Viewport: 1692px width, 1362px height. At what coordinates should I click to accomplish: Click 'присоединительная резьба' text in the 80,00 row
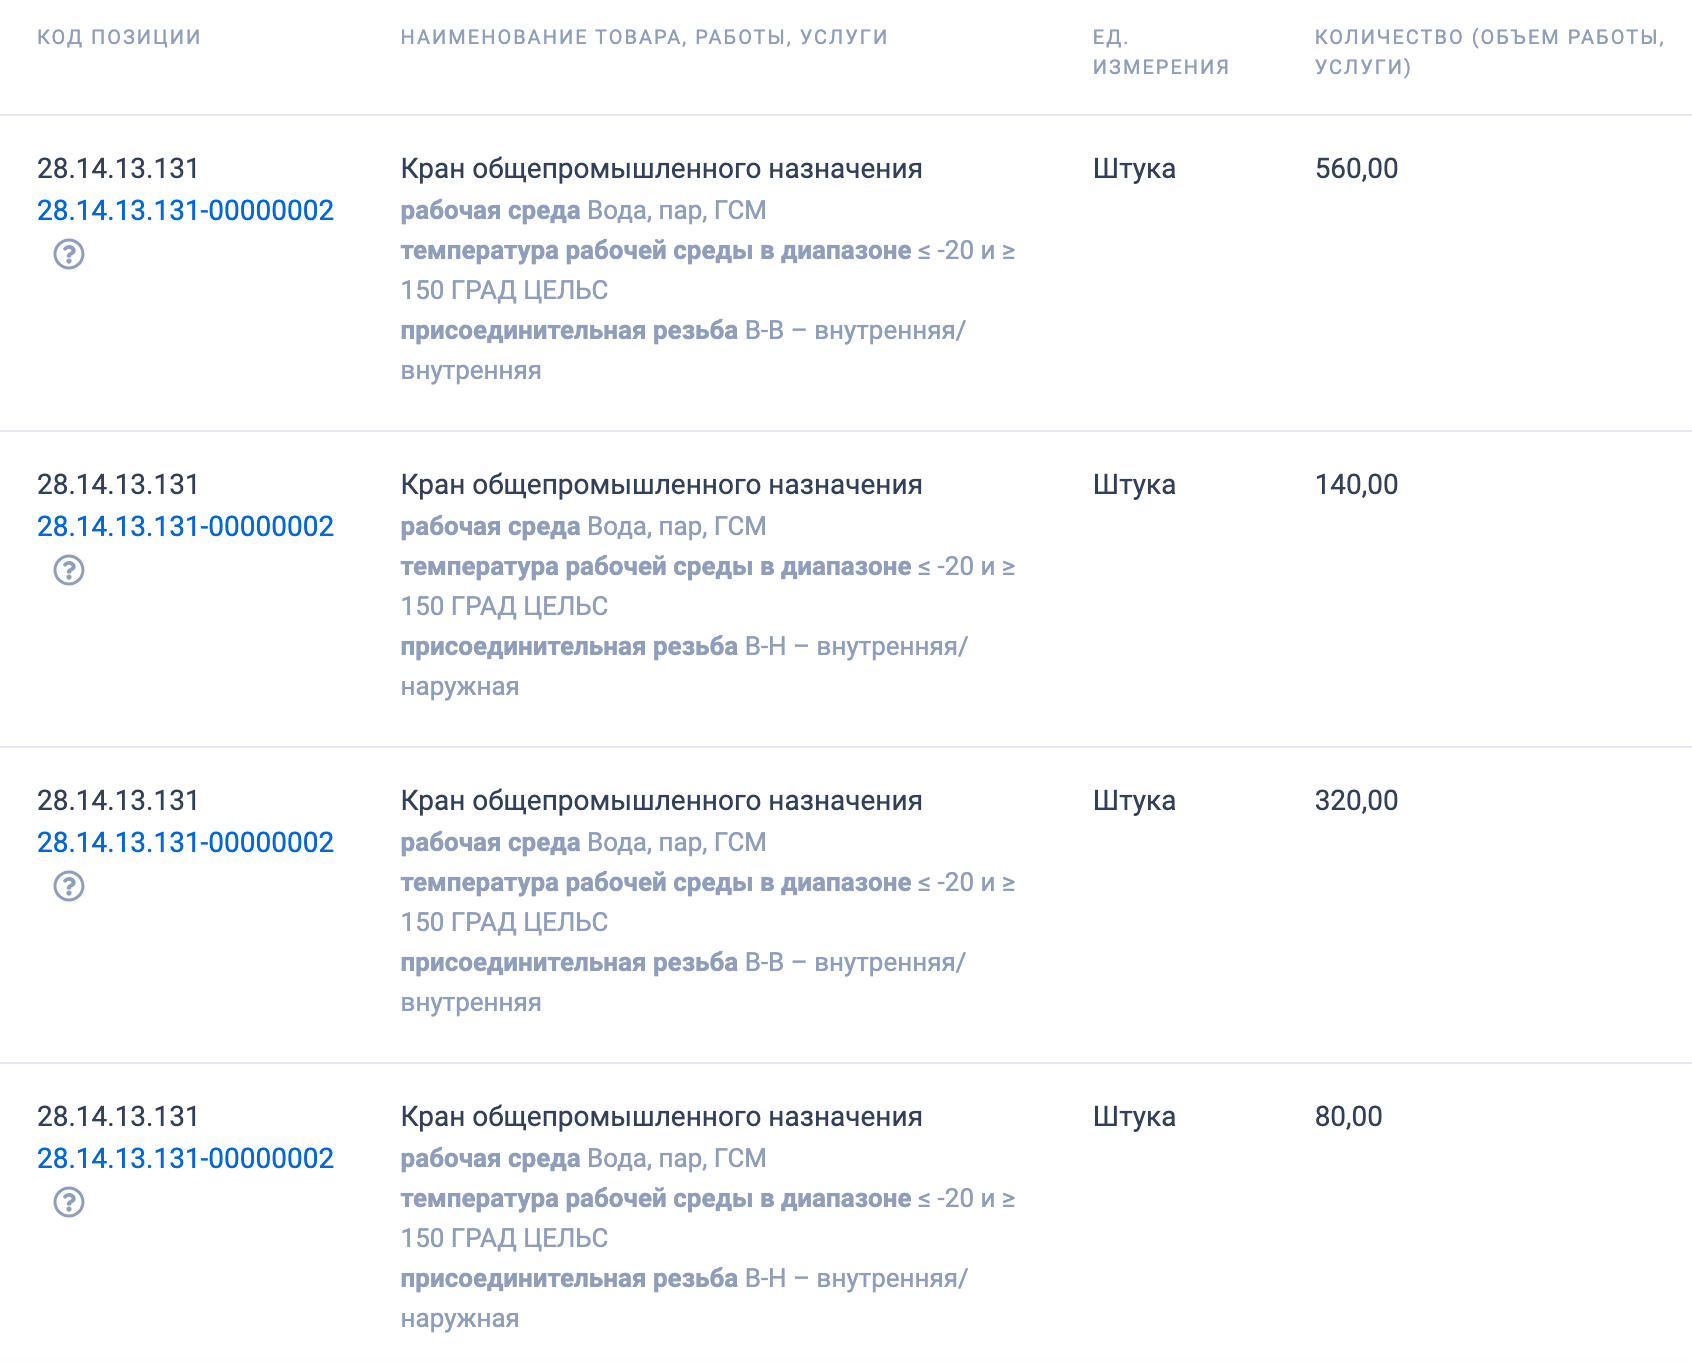click(569, 1279)
